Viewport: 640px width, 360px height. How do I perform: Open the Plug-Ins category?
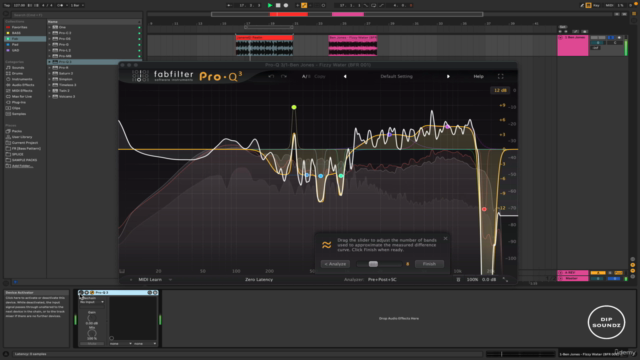[x=19, y=102]
